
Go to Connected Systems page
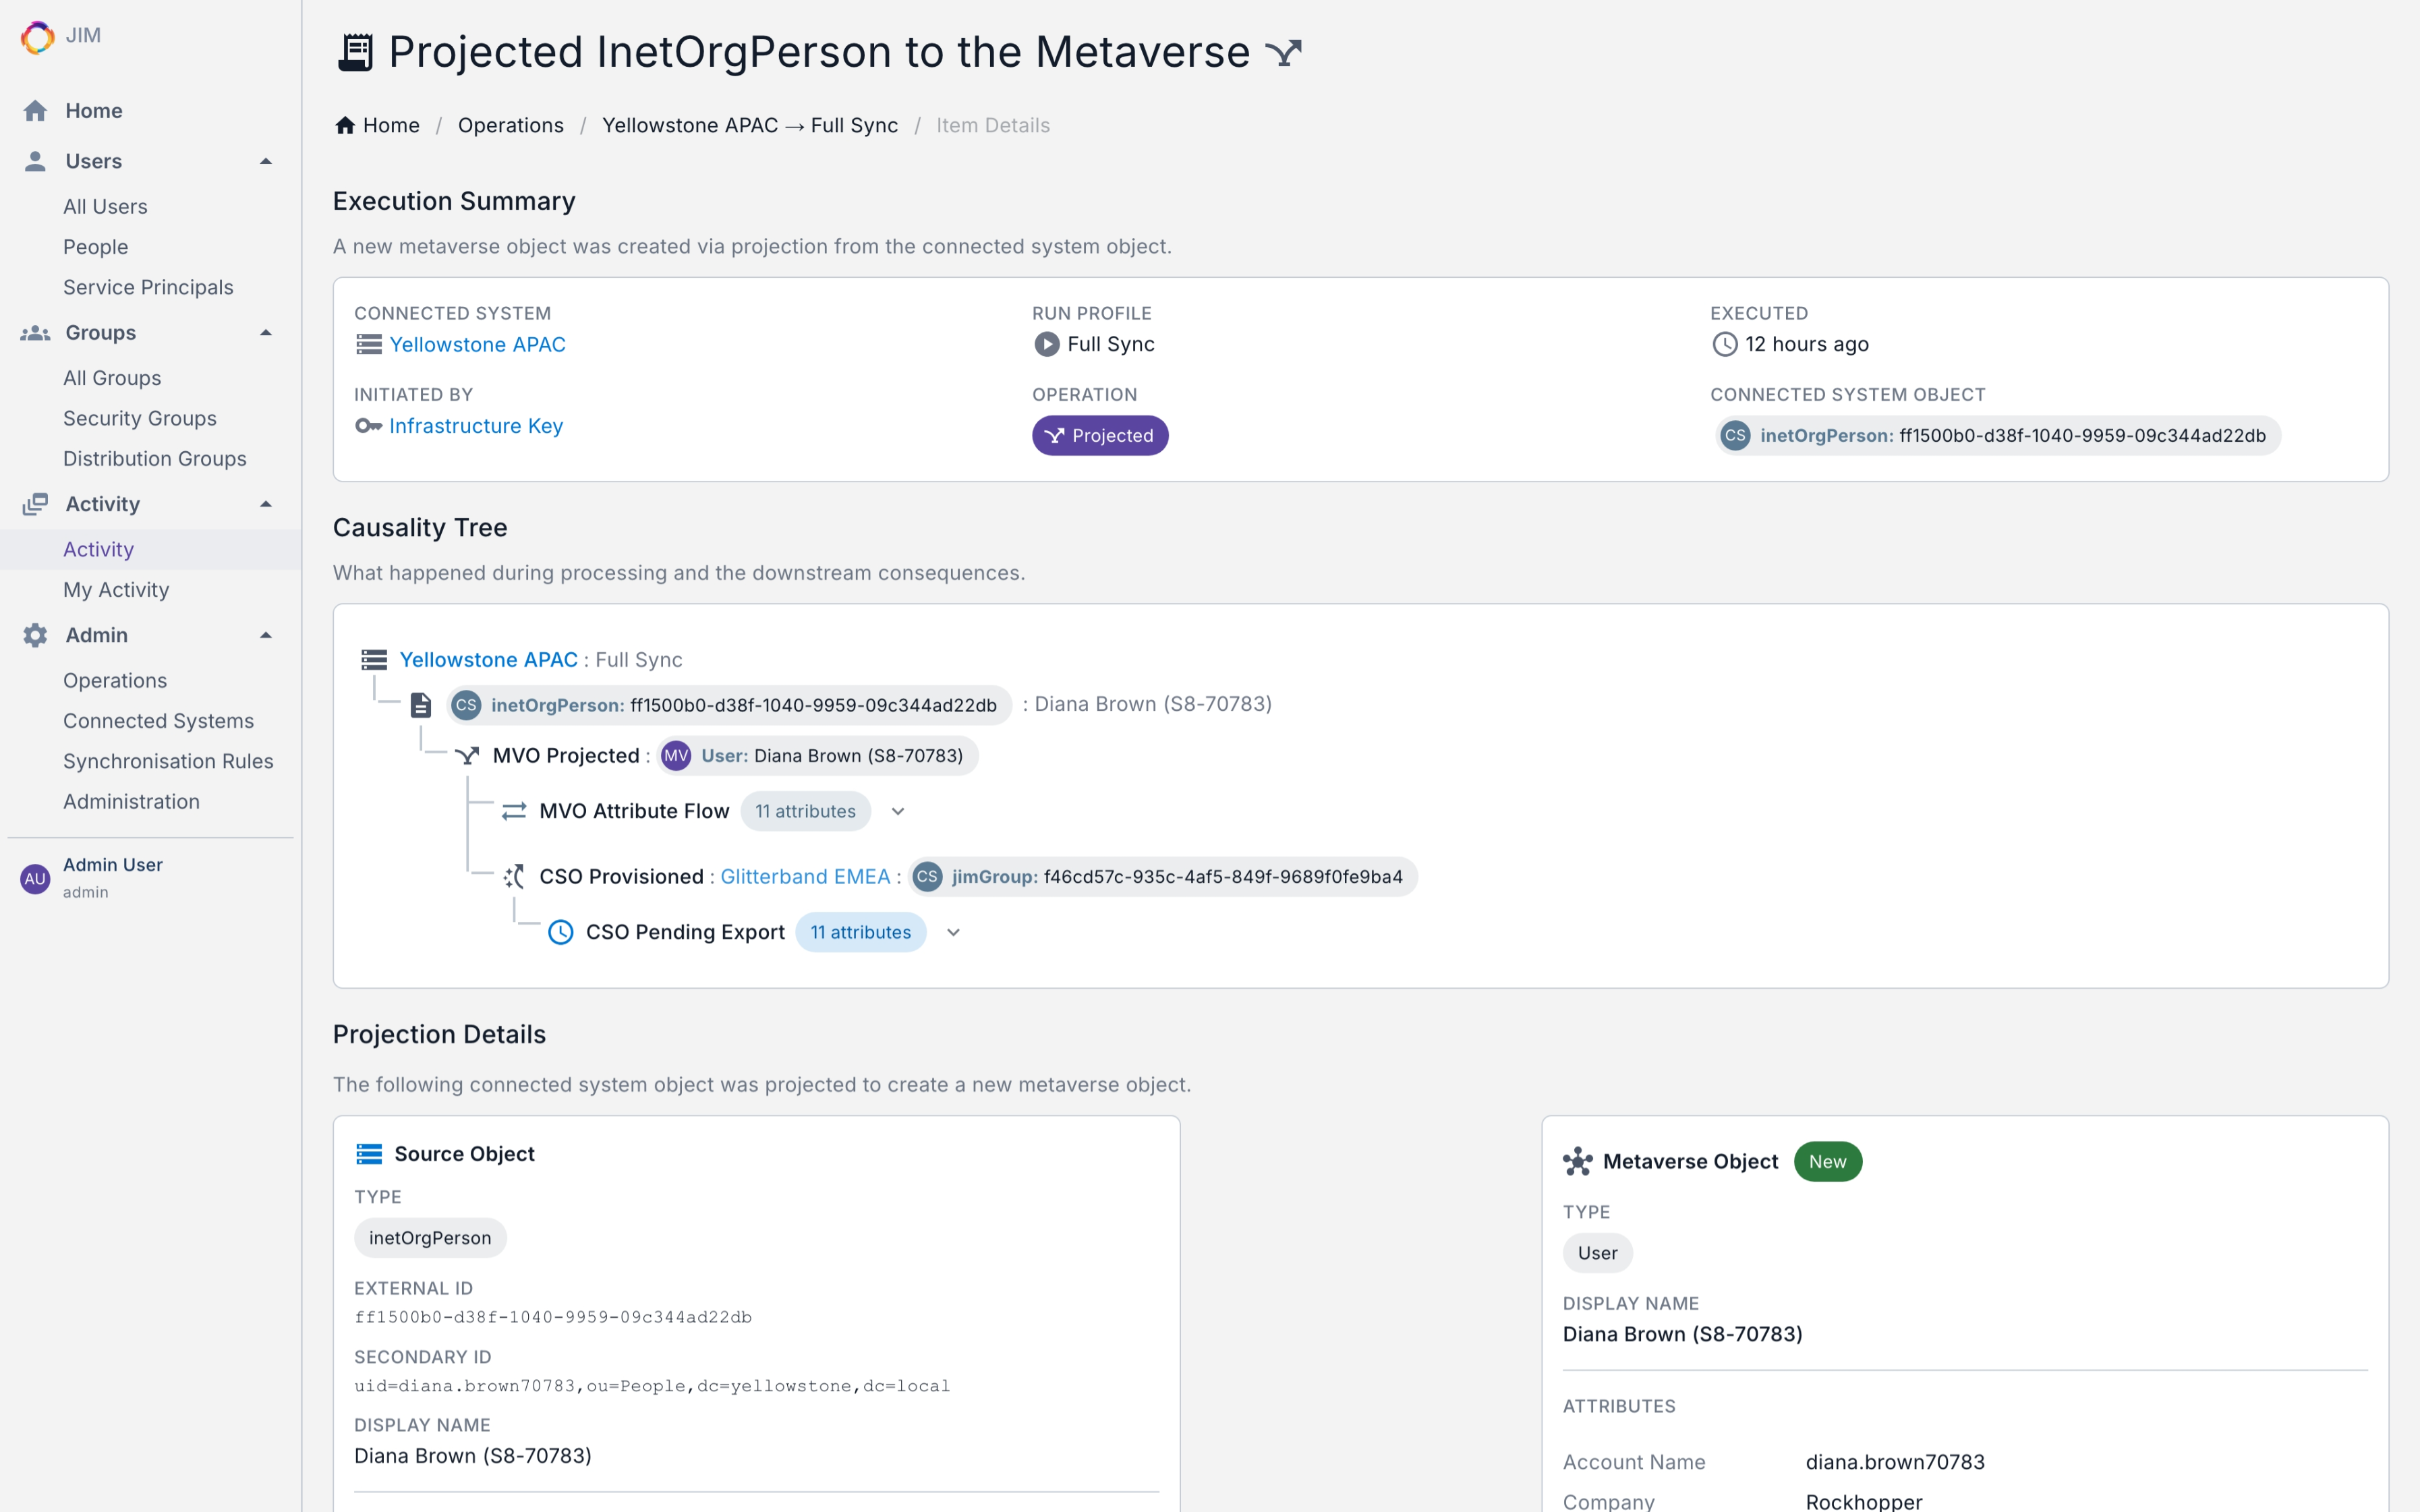(158, 721)
